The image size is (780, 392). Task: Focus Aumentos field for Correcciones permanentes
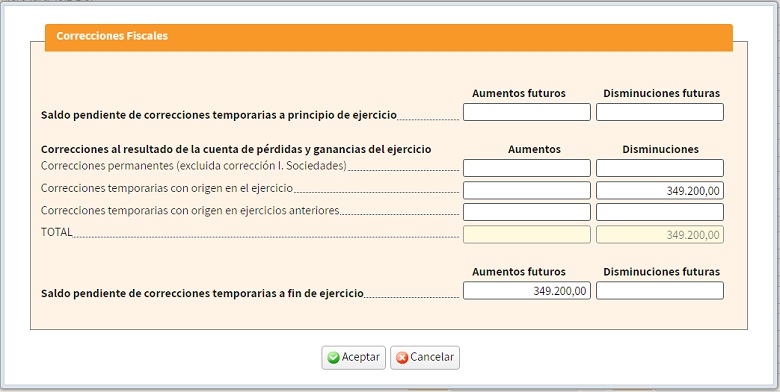click(x=527, y=168)
